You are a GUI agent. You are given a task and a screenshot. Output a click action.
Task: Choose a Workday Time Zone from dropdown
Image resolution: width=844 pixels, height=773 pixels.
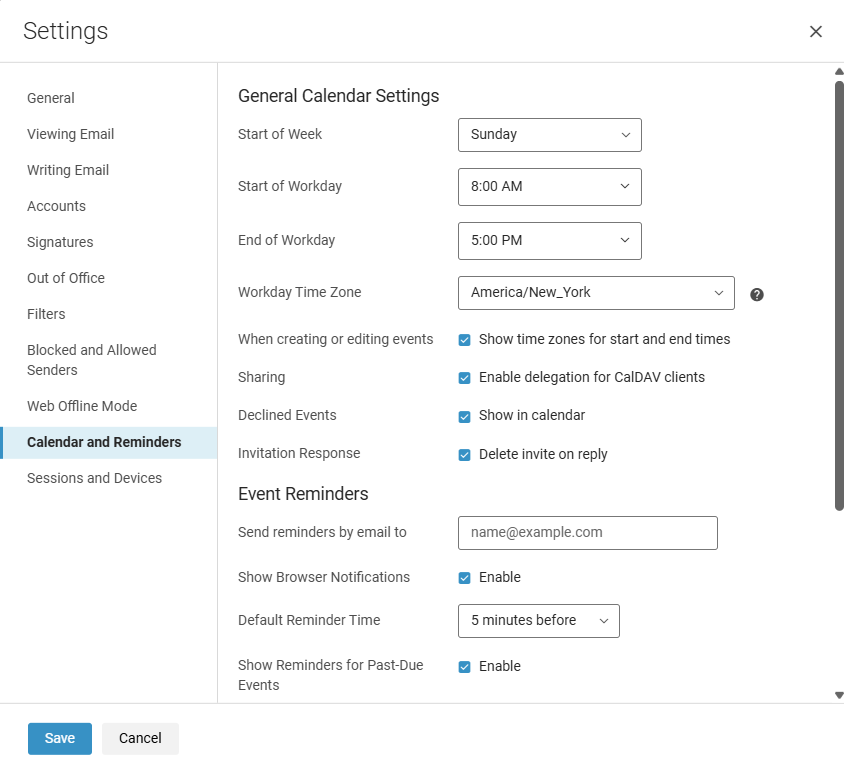tap(596, 293)
